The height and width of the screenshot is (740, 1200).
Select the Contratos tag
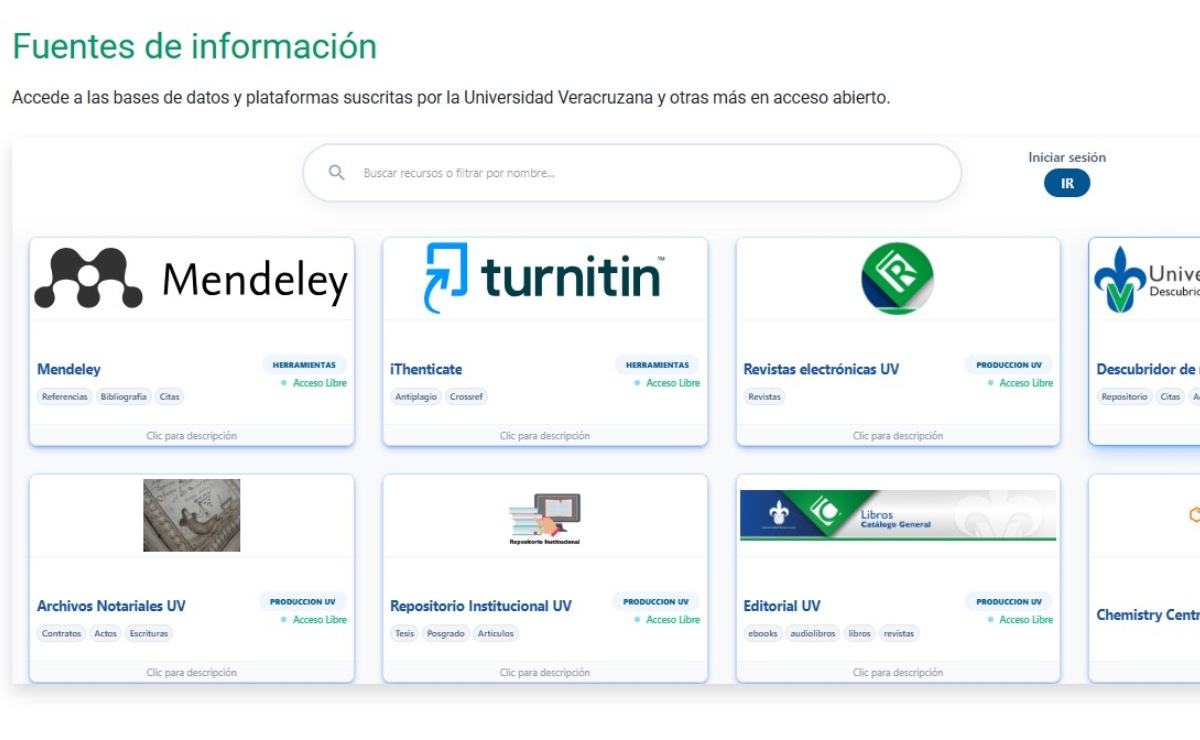tap(62, 634)
